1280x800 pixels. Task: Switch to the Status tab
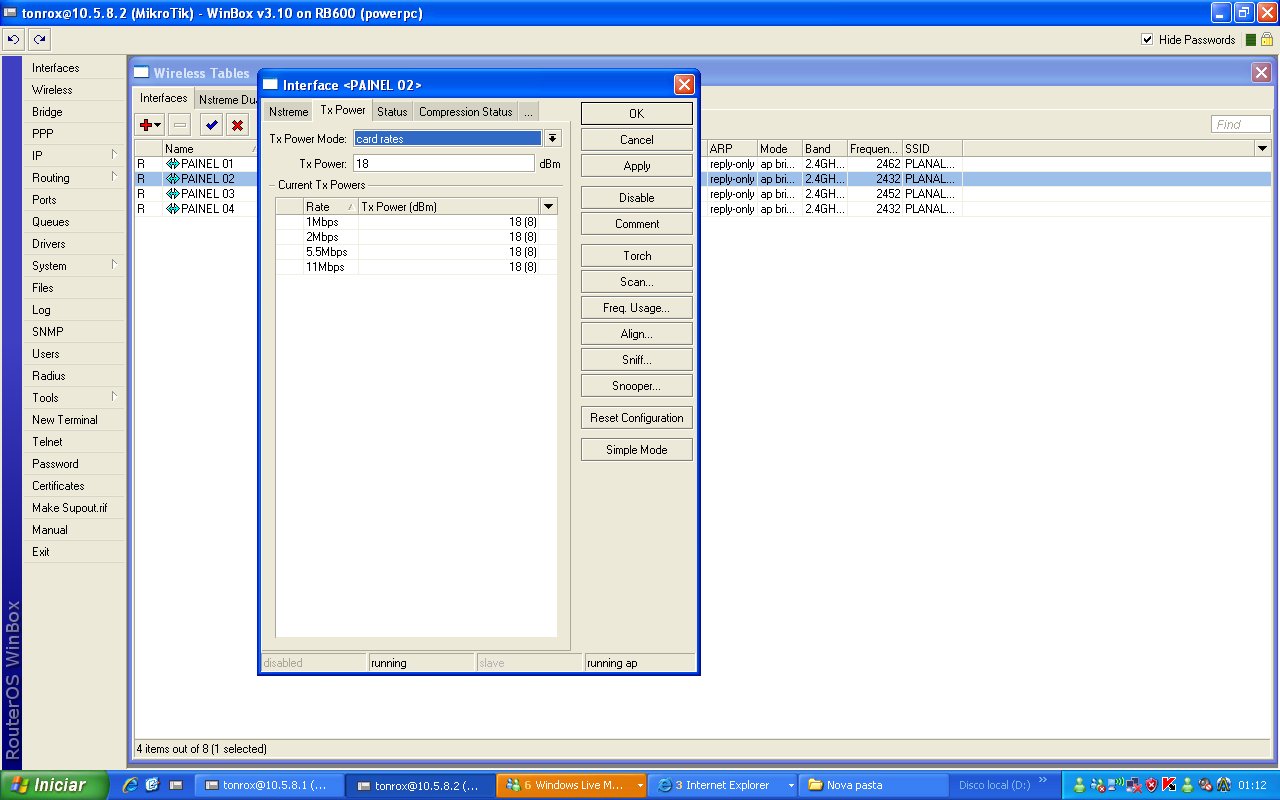click(x=392, y=112)
